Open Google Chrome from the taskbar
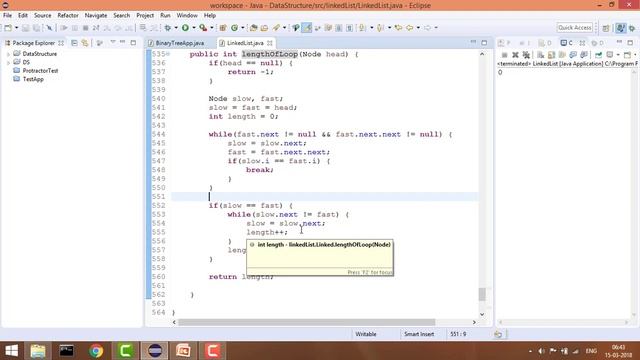 tap(96, 351)
